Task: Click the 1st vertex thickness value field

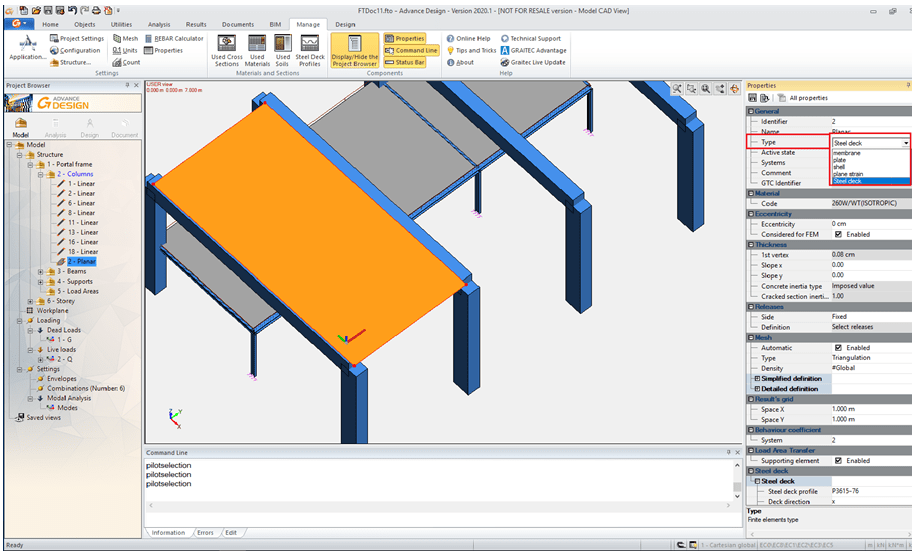Action: [x=870, y=254]
